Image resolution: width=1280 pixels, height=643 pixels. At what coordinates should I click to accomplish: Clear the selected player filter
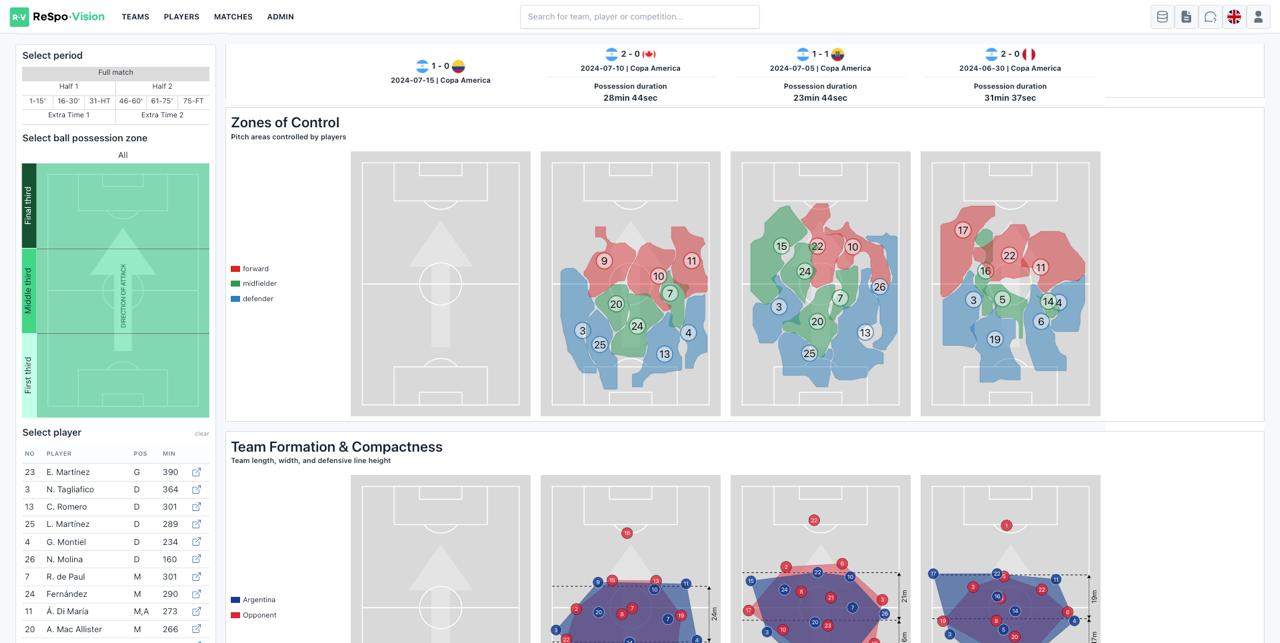(x=202, y=434)
